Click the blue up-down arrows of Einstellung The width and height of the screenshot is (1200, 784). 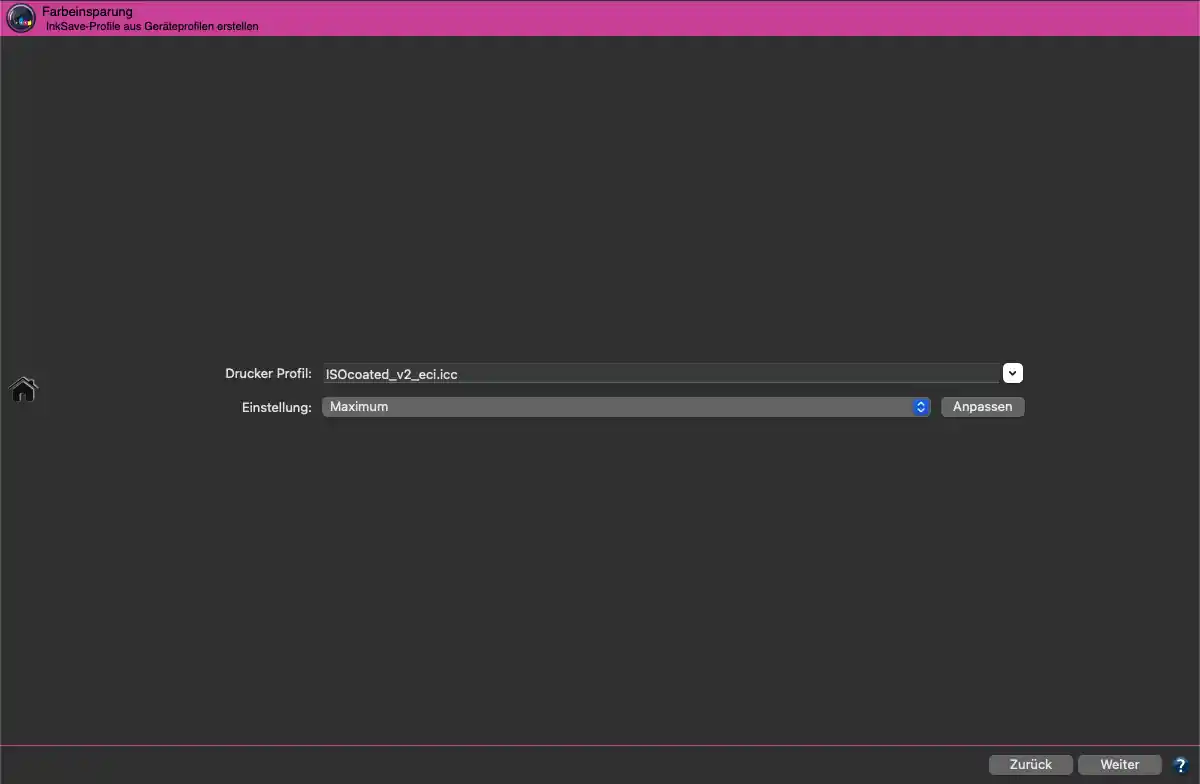(921, 407)
